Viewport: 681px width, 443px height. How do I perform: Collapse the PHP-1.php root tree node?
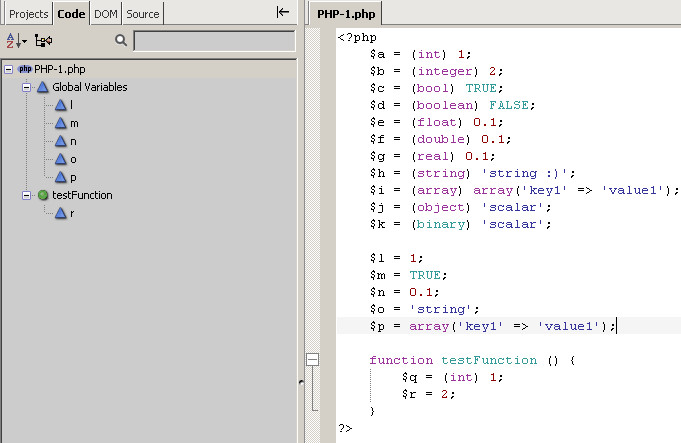click(x=9, y=69)
